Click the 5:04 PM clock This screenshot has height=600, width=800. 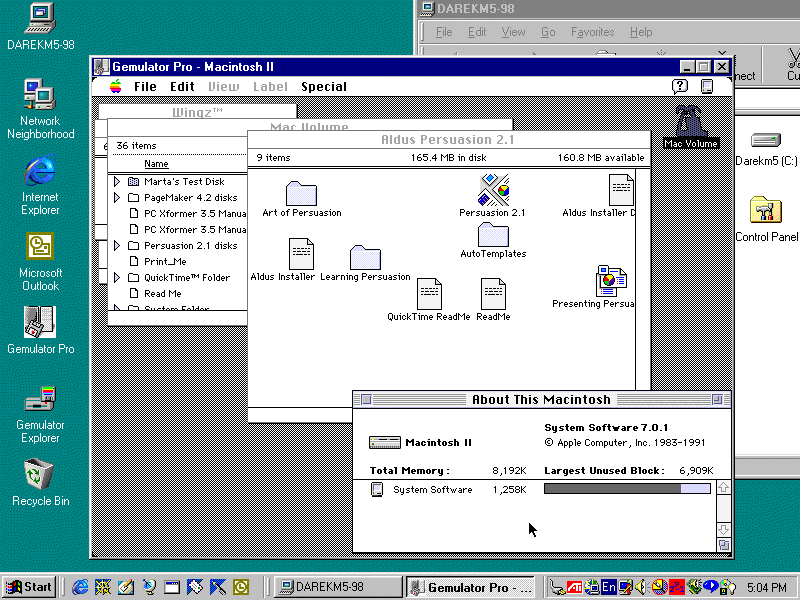pos(767,588)
